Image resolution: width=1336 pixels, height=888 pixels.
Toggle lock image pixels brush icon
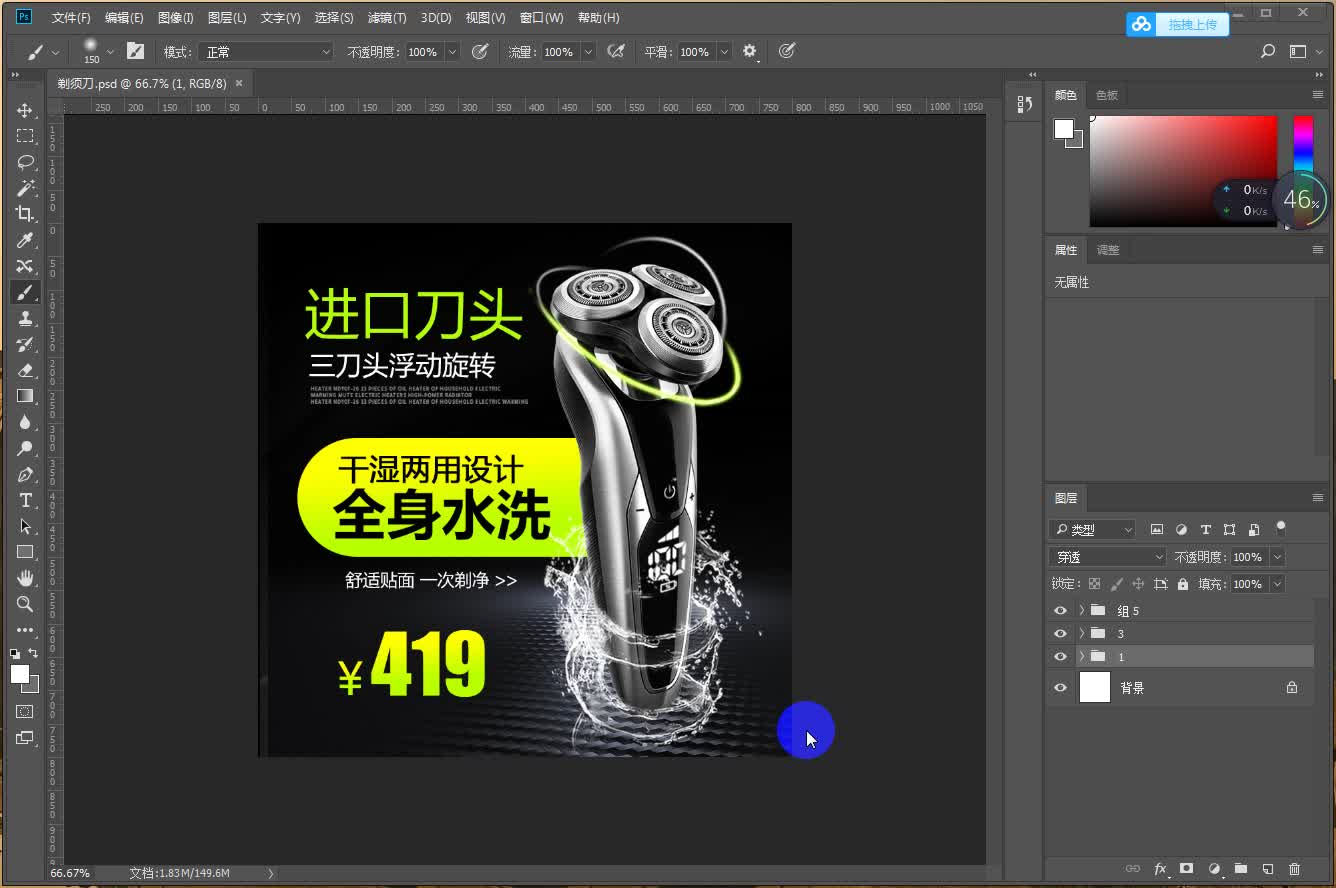[x=1116, y=584]
